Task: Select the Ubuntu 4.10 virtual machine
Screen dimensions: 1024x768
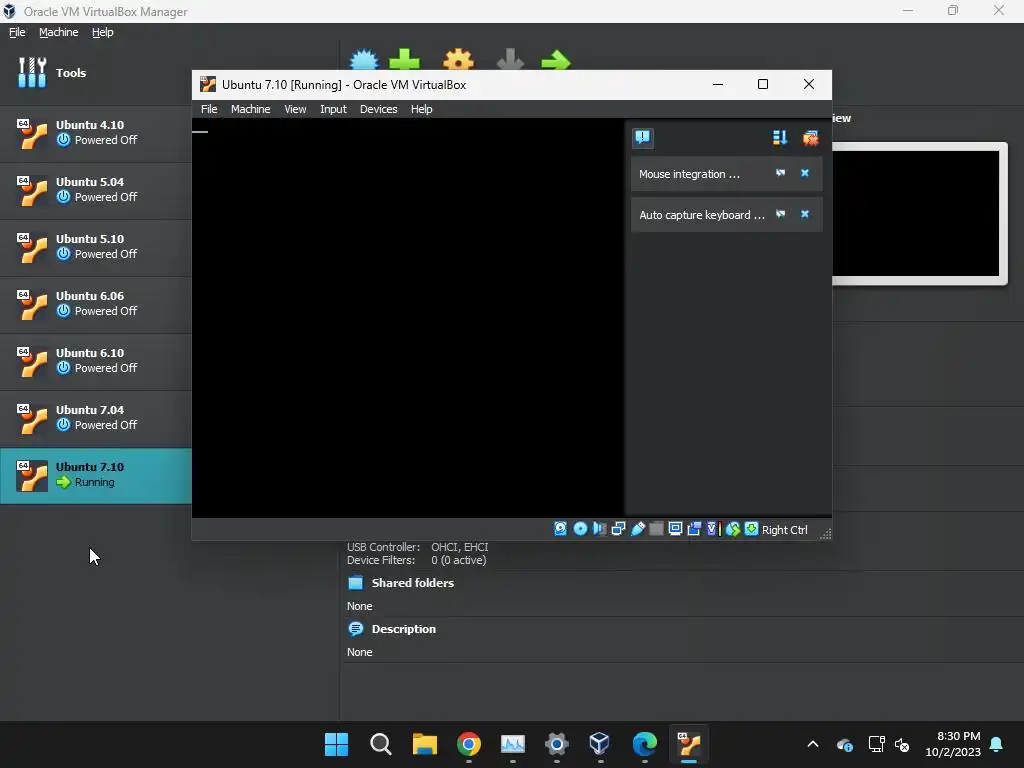Action: [96, 133]
